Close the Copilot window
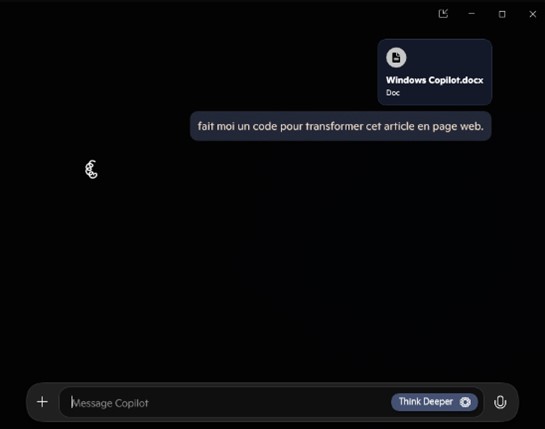 (x=532, y=14)
